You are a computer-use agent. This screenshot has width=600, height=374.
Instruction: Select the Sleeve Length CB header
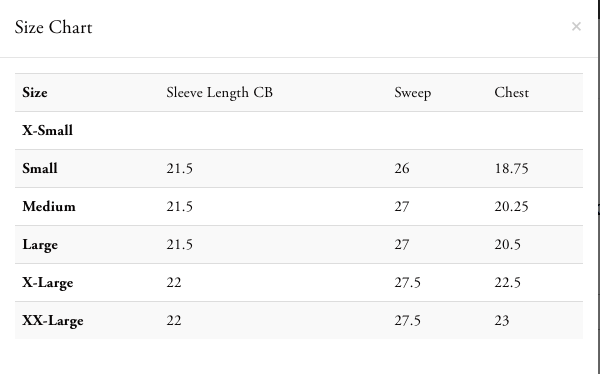click(x=219, y=93)
